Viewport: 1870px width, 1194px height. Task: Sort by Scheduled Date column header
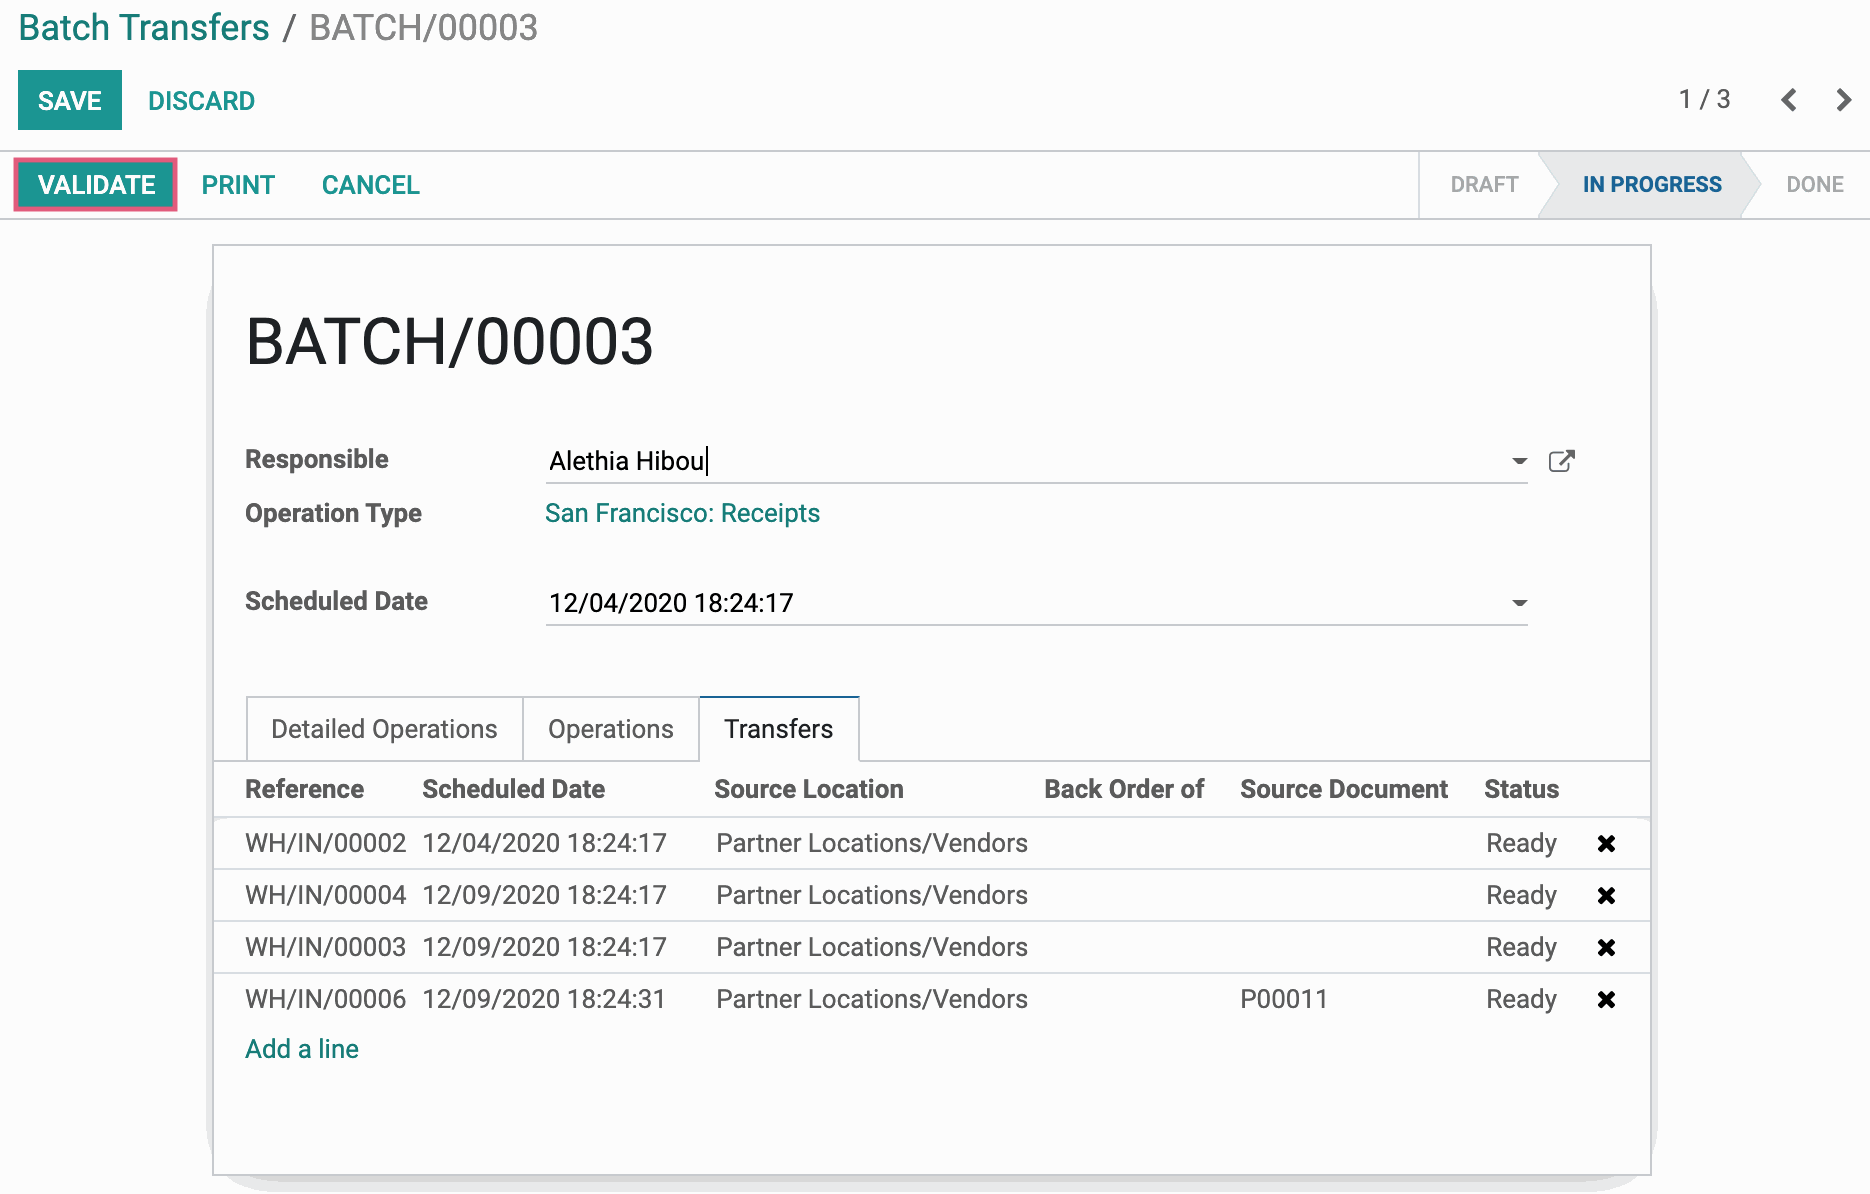tap(513, 789)
